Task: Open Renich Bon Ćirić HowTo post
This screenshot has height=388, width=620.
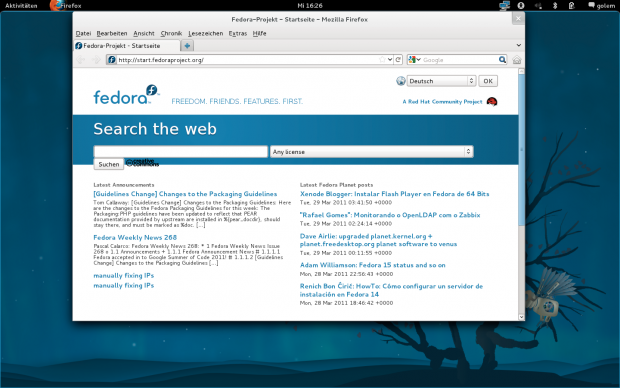Action: [x=391, y=290]
